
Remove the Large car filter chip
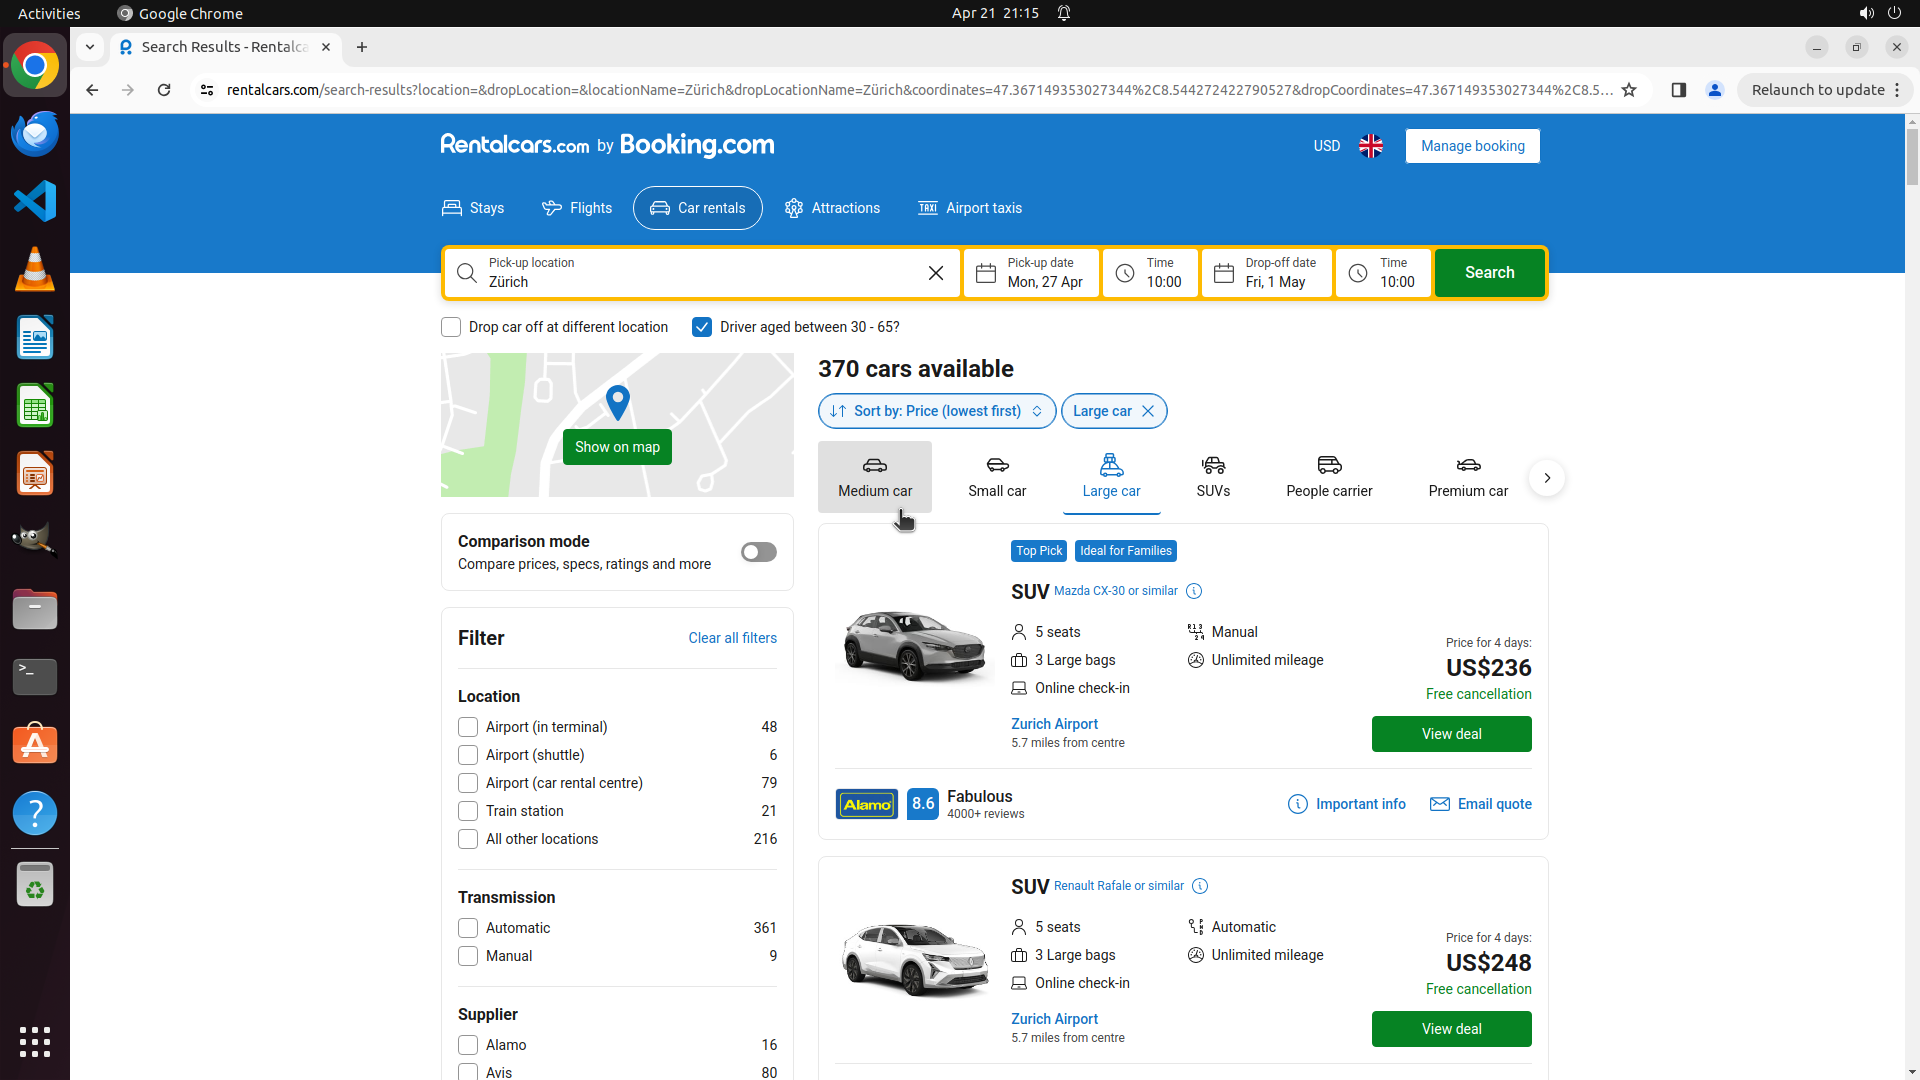pyautogui.click(x=1148, y=411)
